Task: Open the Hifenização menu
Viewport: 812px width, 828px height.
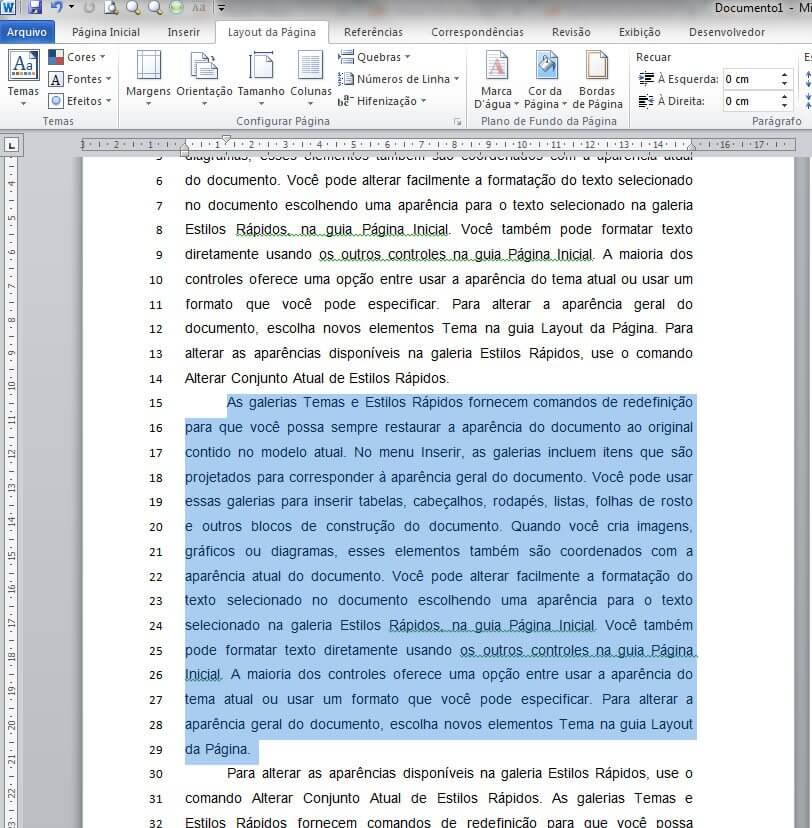Action: (x=383, y=101)
